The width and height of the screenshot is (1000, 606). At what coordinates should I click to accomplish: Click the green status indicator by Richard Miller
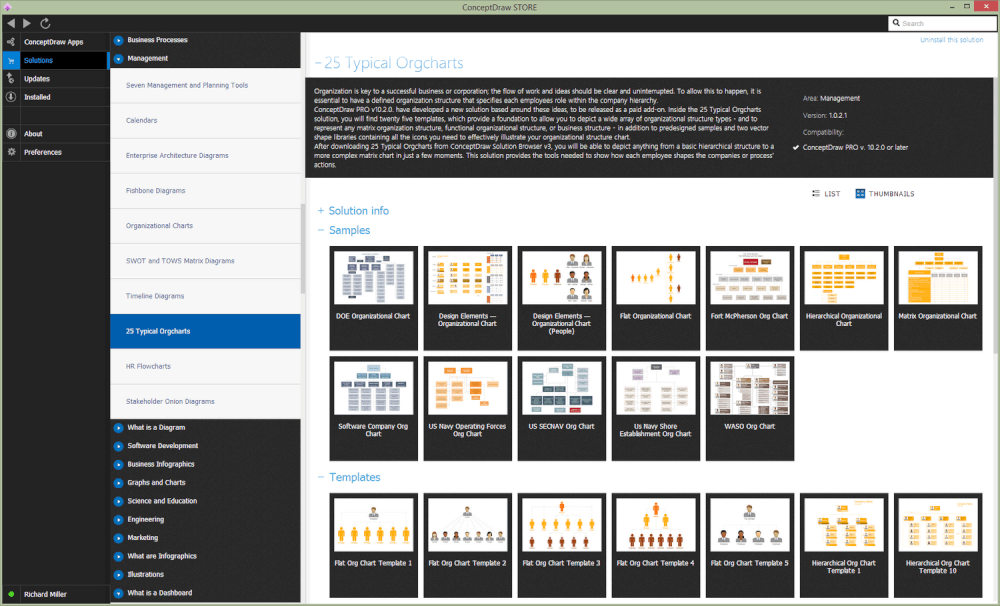point(11,594)
